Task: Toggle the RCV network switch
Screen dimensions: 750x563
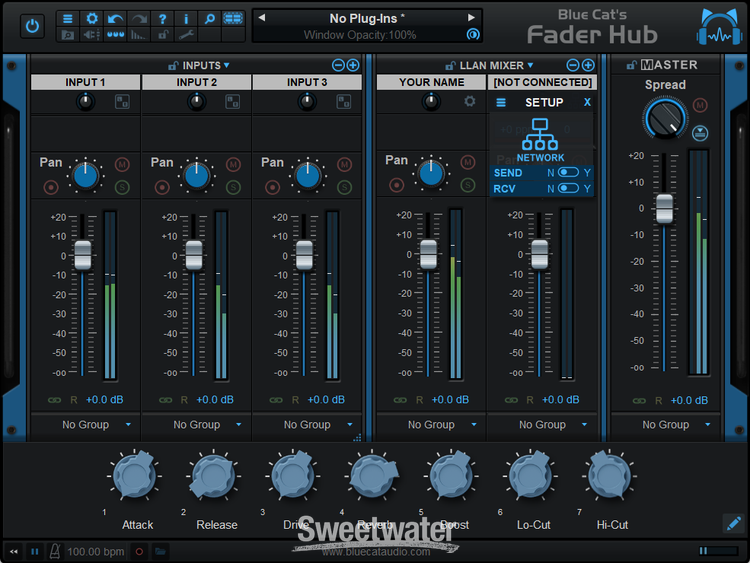Action: point(569,188)
